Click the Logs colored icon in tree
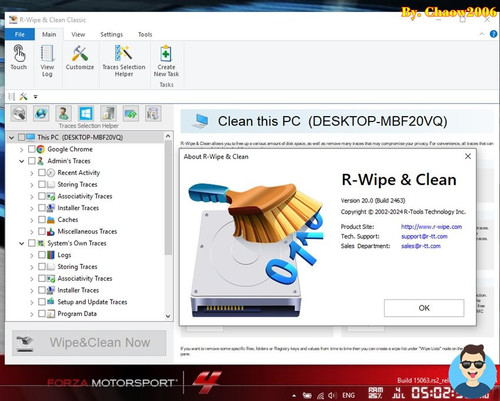This screenshot has height=401, width=500. pos(51,255)
